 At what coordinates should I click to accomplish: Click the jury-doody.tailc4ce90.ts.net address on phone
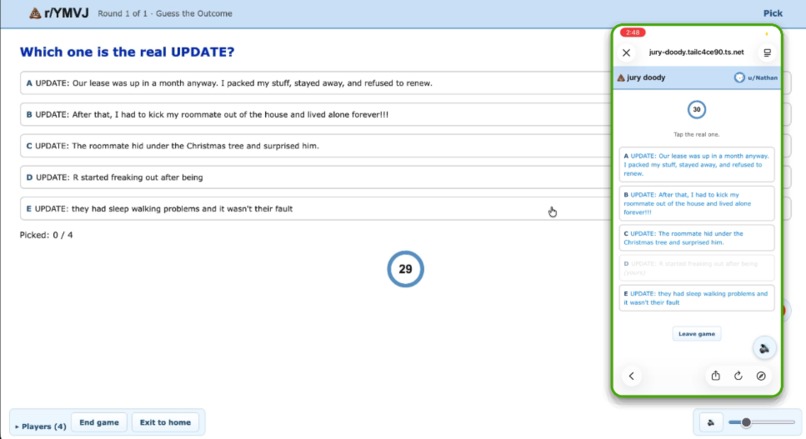pyautogui.click(x=696, y=52)
